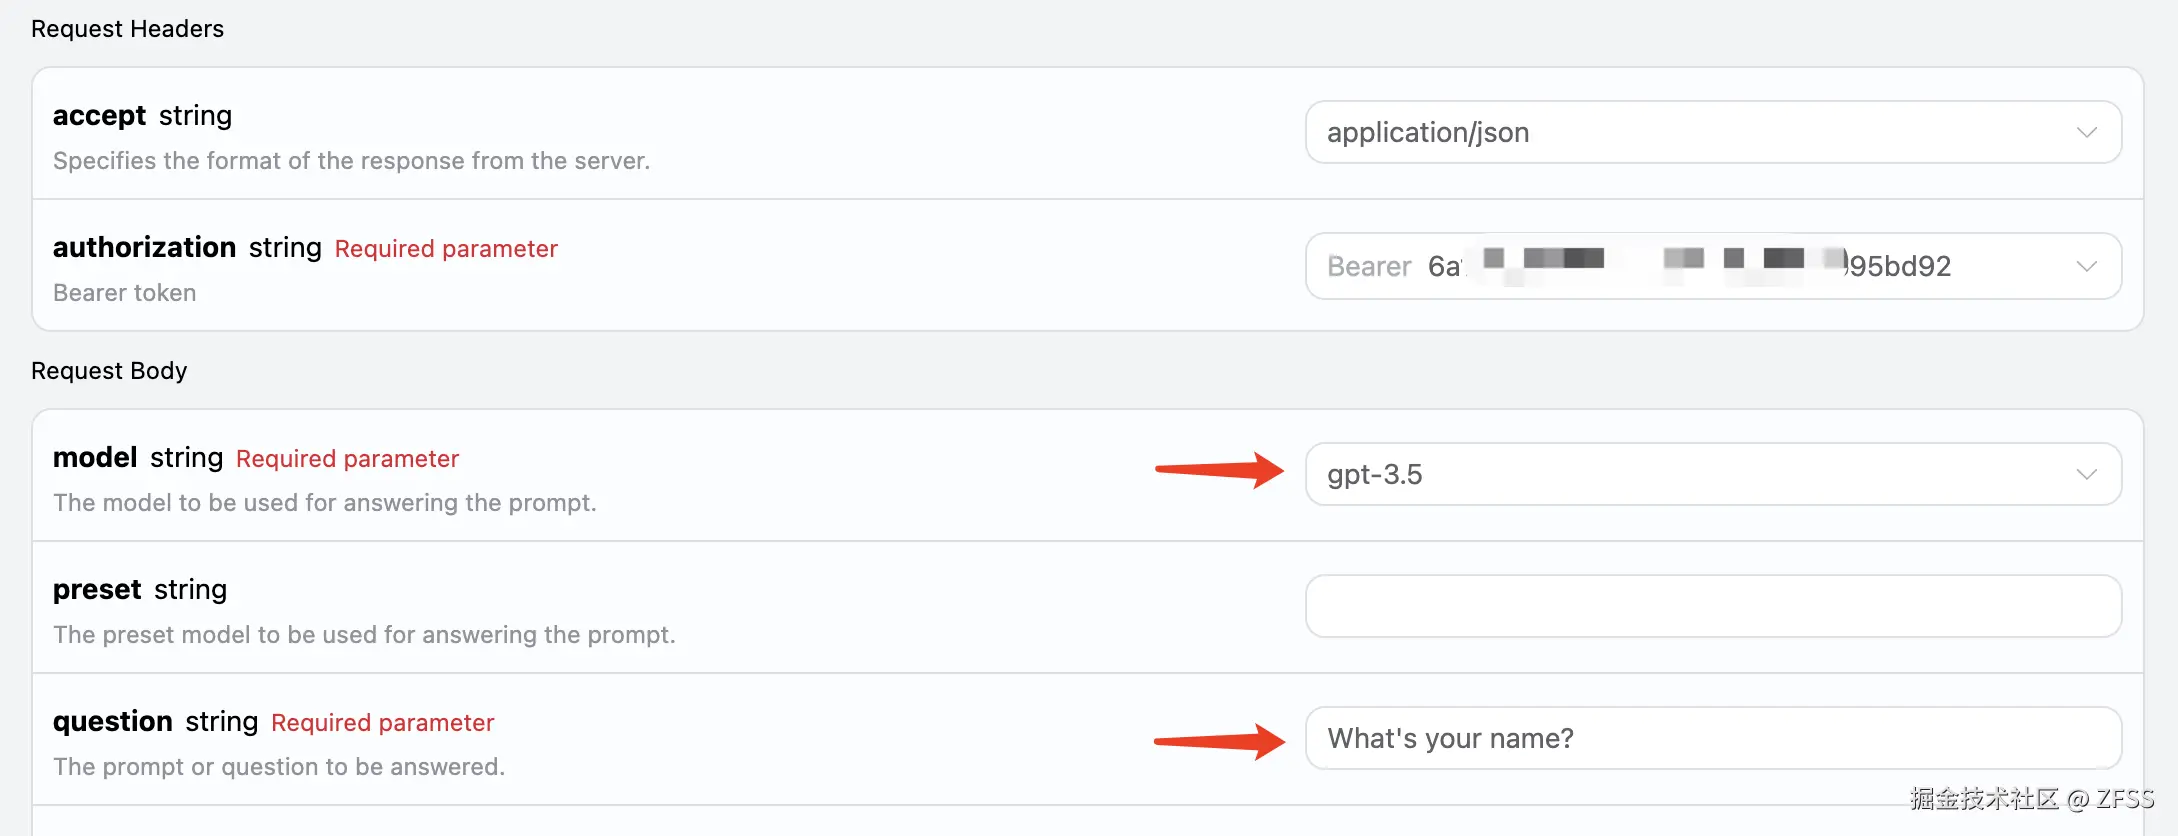Click the red arrow pointing to the question field
2178x836 pixels.
coord(1218,741)
